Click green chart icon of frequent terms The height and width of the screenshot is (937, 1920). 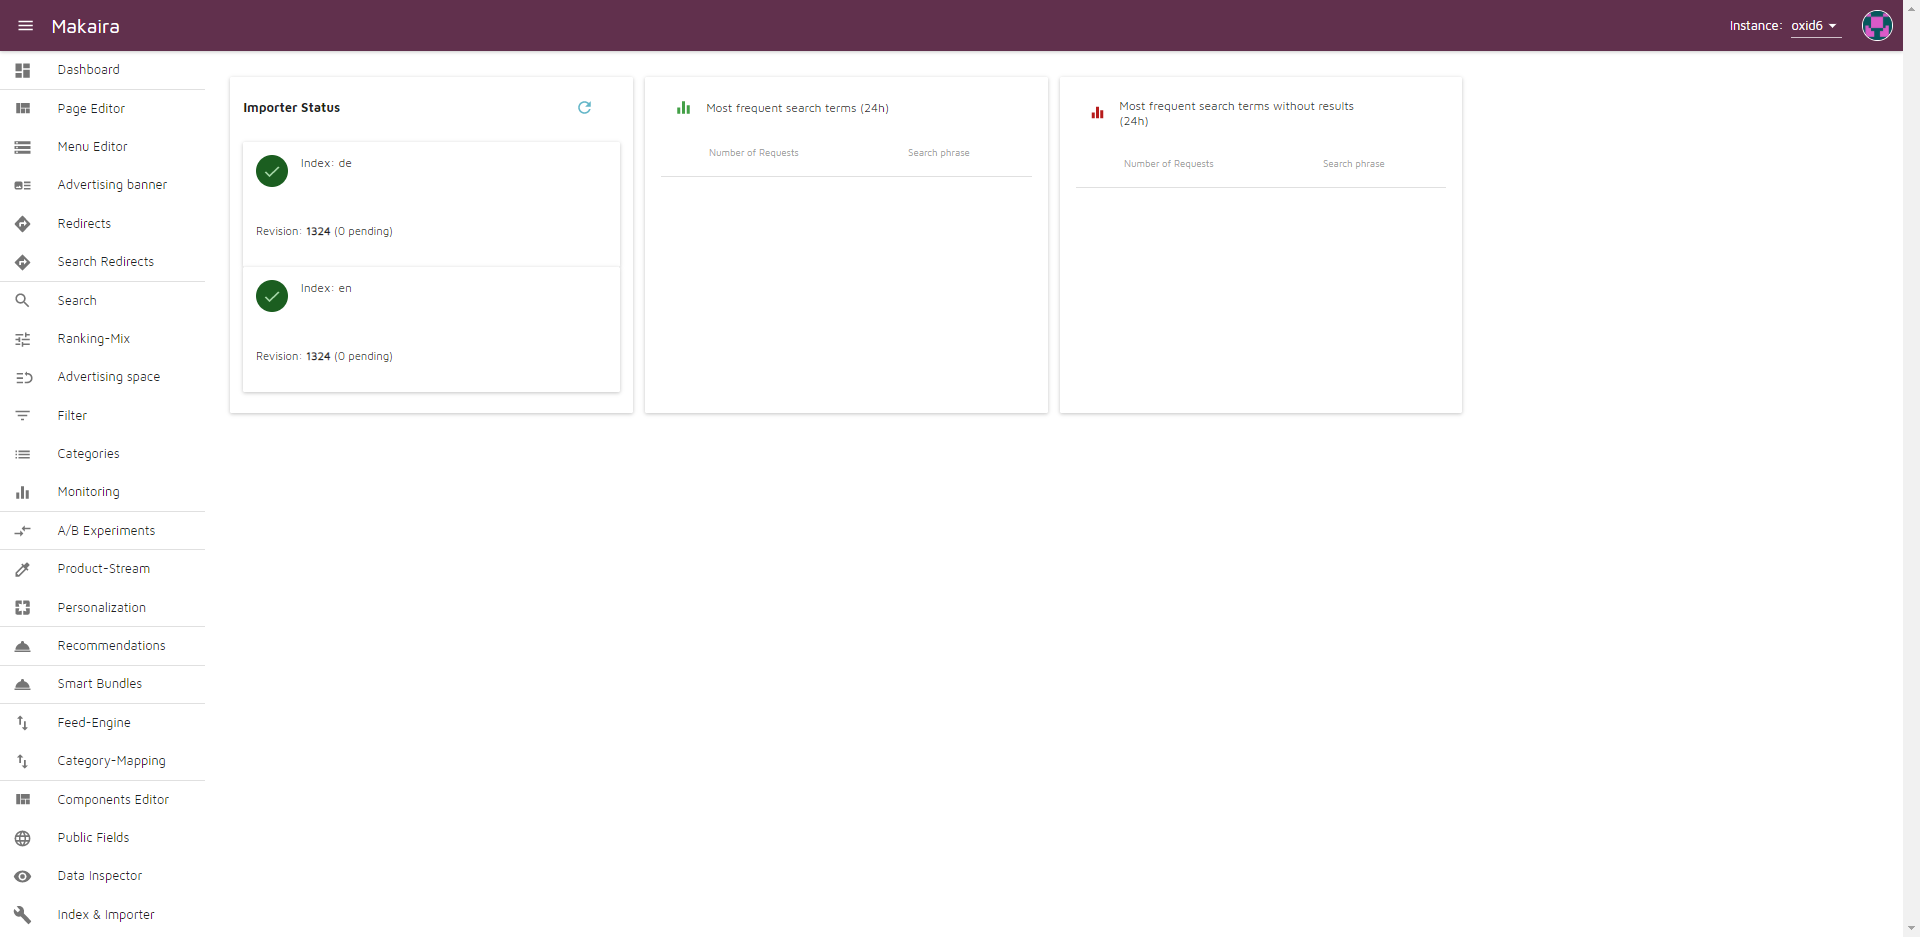[684, 108]
